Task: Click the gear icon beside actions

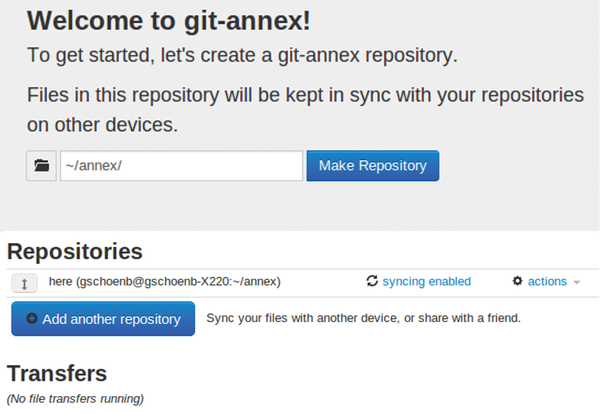Action: [517, 281]
